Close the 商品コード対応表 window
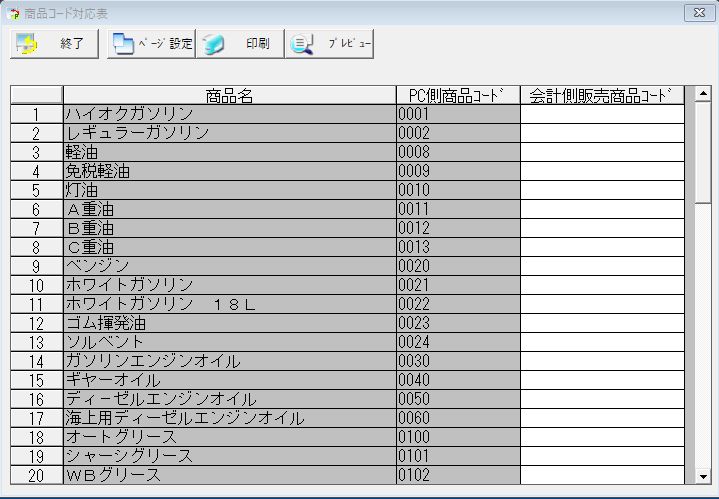719x499 pixels. click(x=696, y=13)
